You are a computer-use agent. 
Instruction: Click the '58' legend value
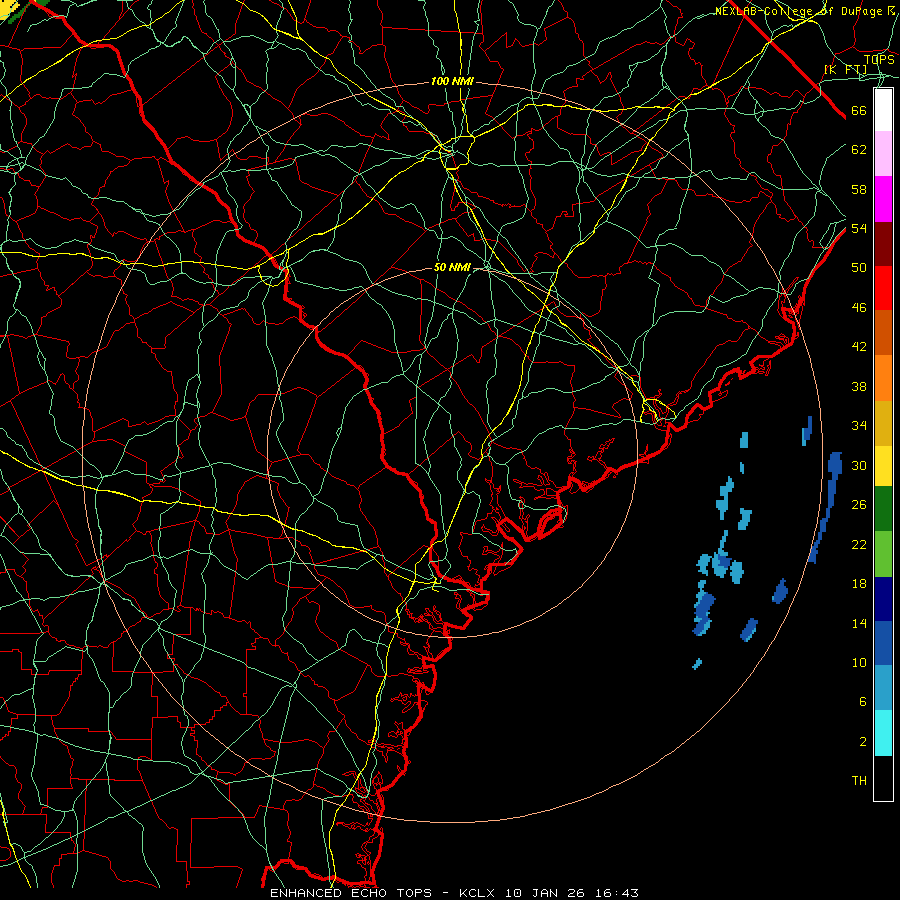tap(859, 189)
